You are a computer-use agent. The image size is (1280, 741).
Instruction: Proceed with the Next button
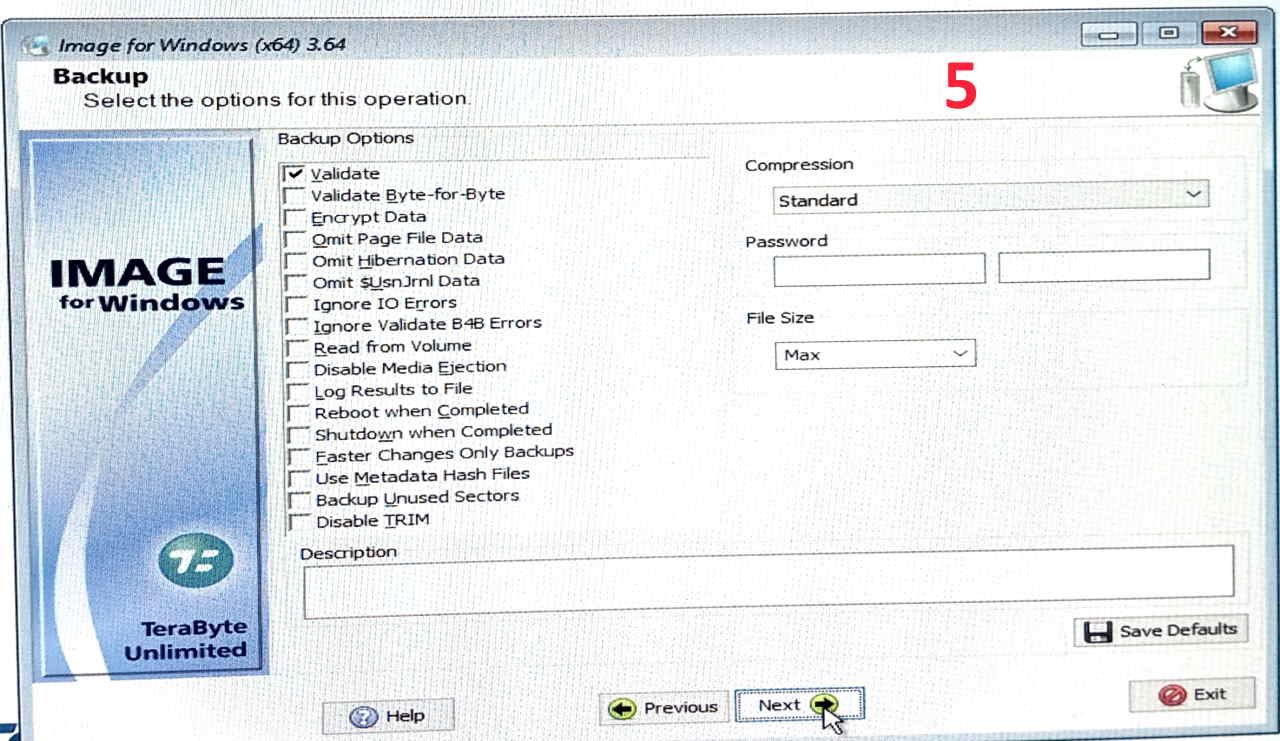pyautogui.click(x=799, y=705)
